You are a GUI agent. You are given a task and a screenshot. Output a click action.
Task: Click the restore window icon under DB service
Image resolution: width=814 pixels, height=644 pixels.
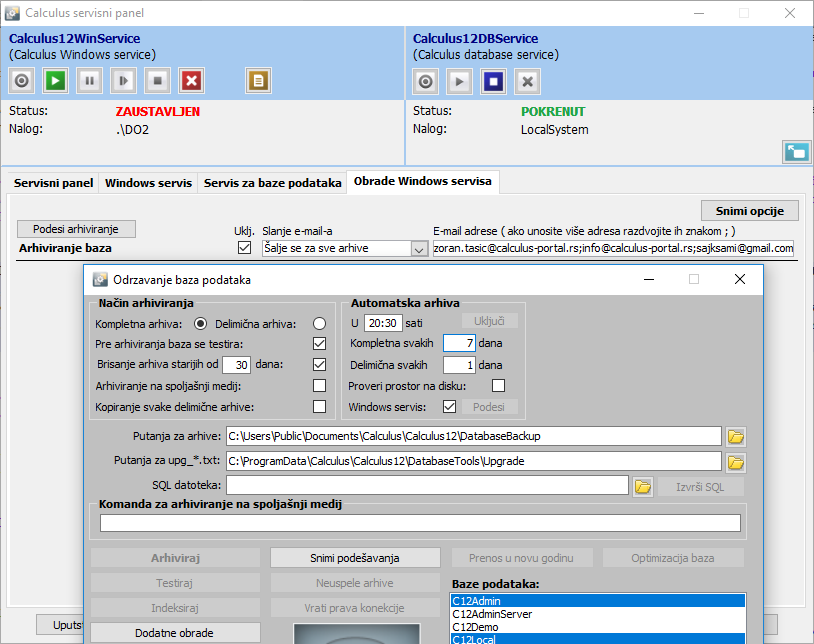click(796, 152)
